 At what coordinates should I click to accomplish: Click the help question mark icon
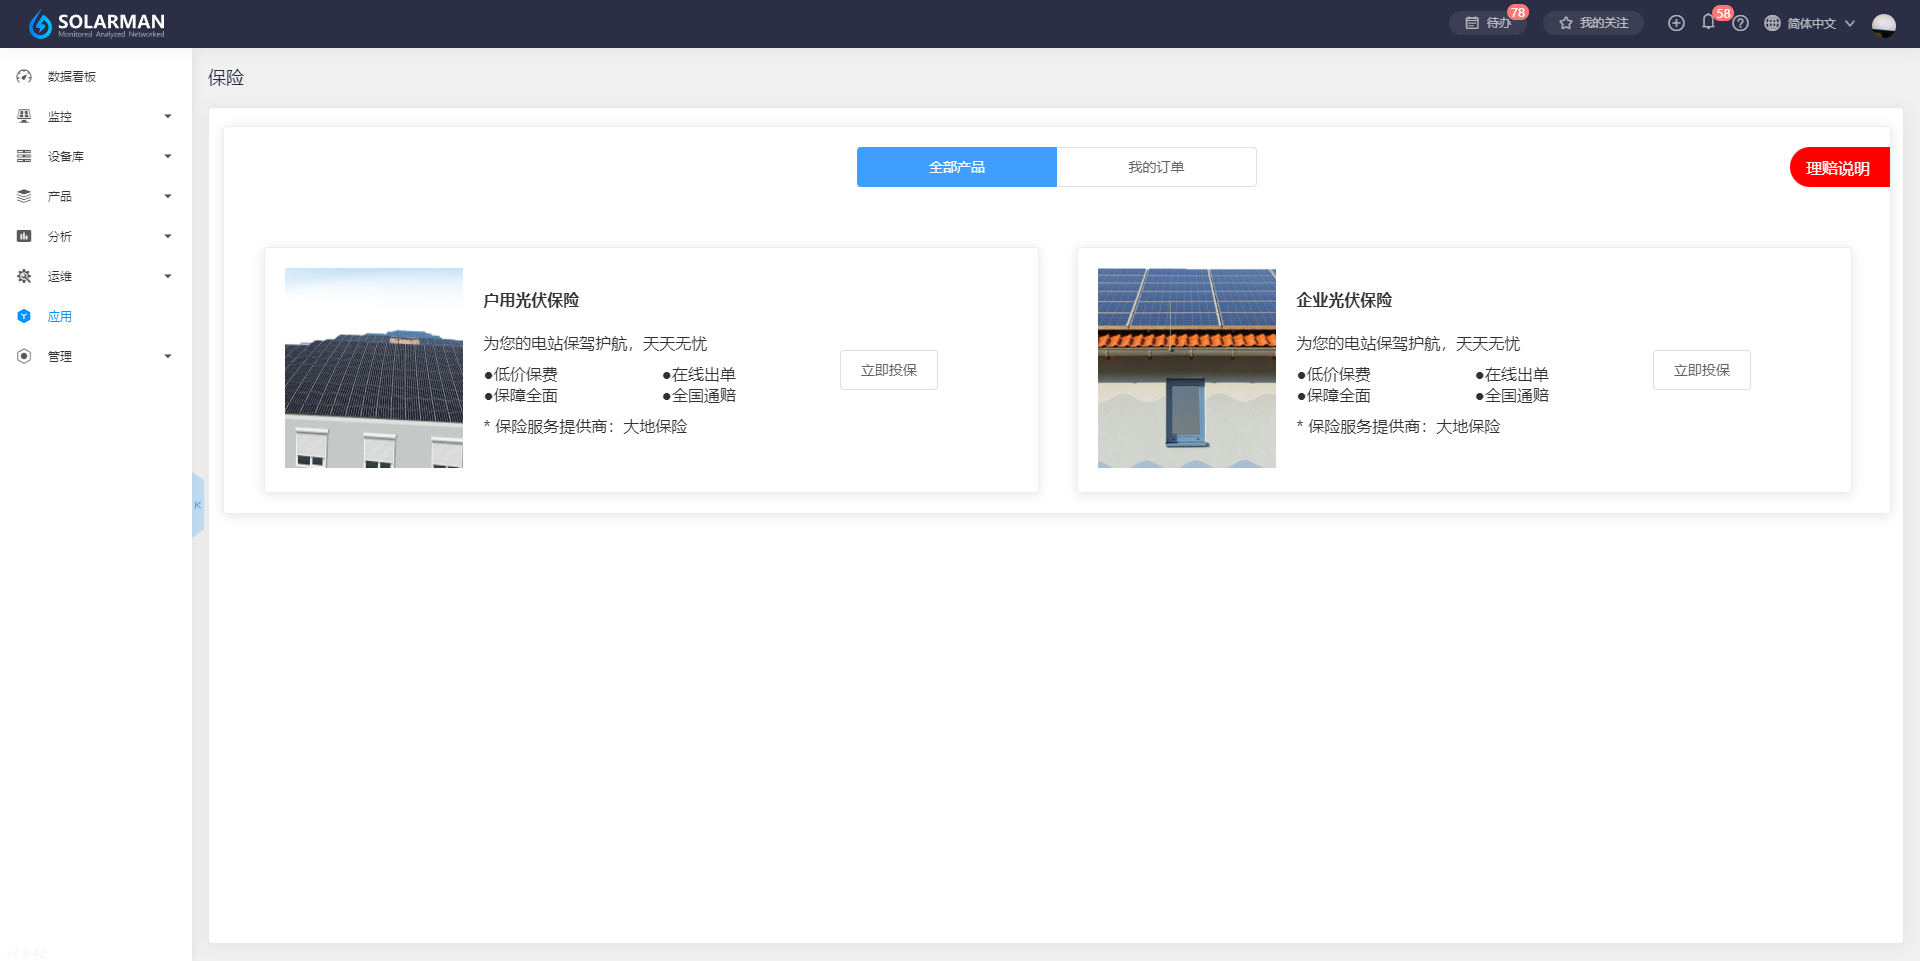pos(1740,23)
